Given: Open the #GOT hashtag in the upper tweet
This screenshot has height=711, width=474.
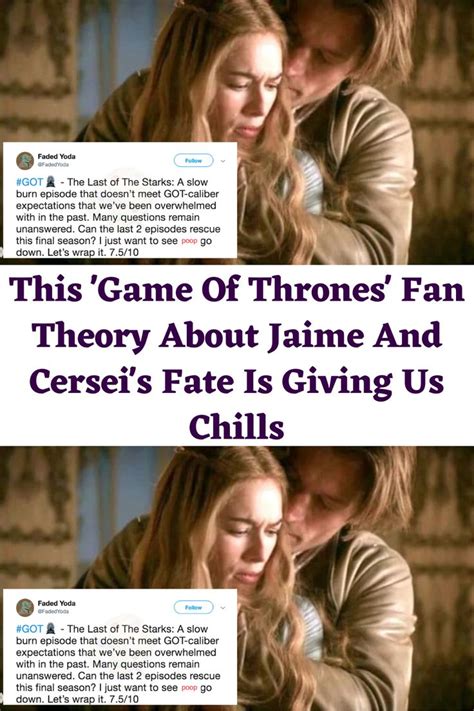Looking at the screenshot, I should [29, 182].
